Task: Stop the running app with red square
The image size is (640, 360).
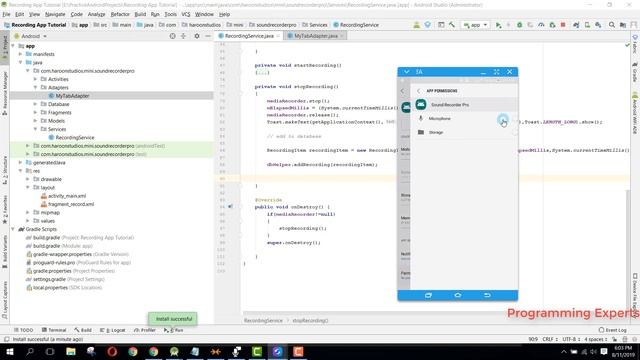Action: click(563, 25)
